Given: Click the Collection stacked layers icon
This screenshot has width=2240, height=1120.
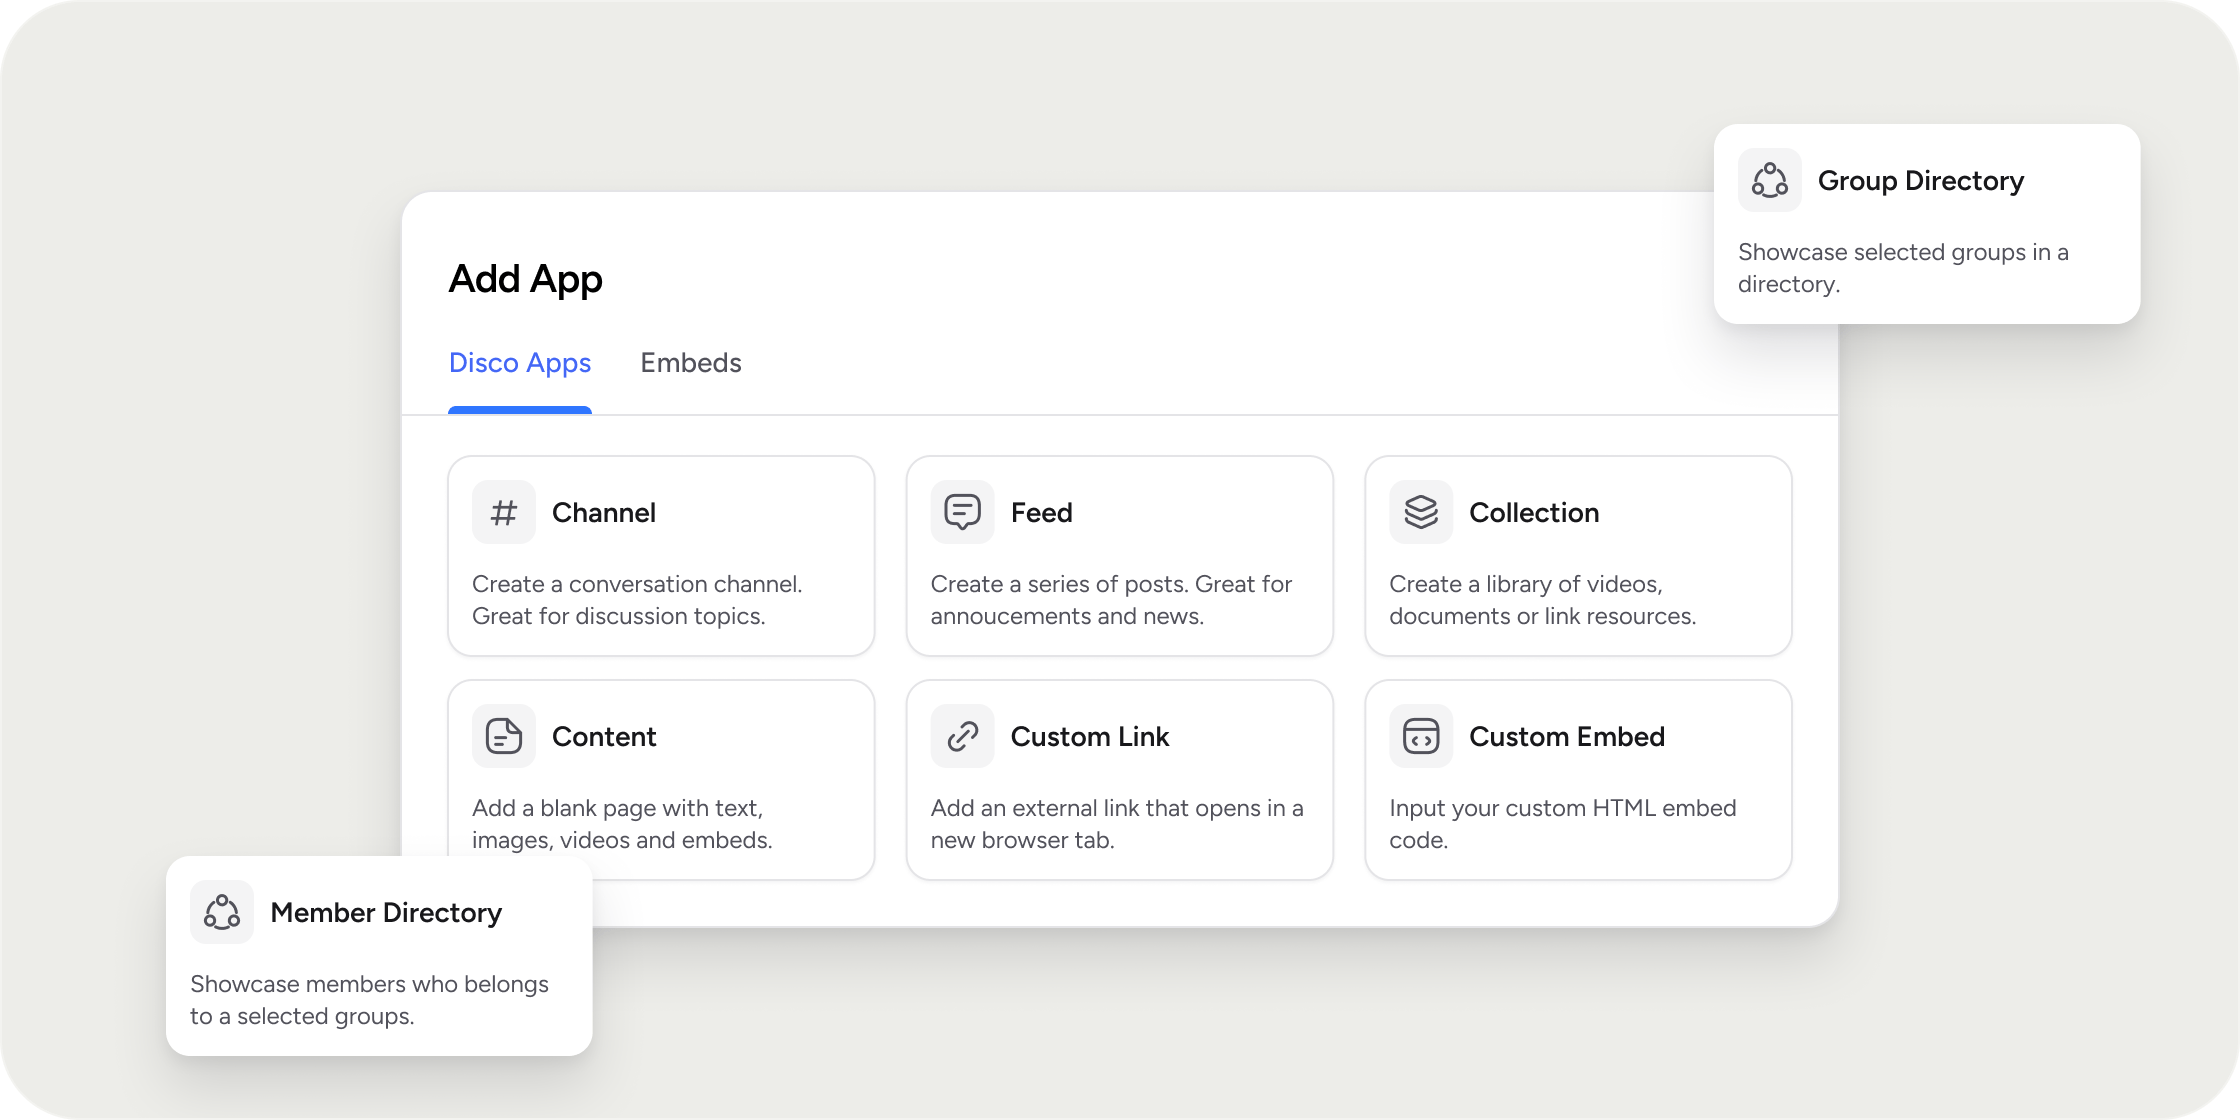Looking at the screenshot, I should 1421,512.
